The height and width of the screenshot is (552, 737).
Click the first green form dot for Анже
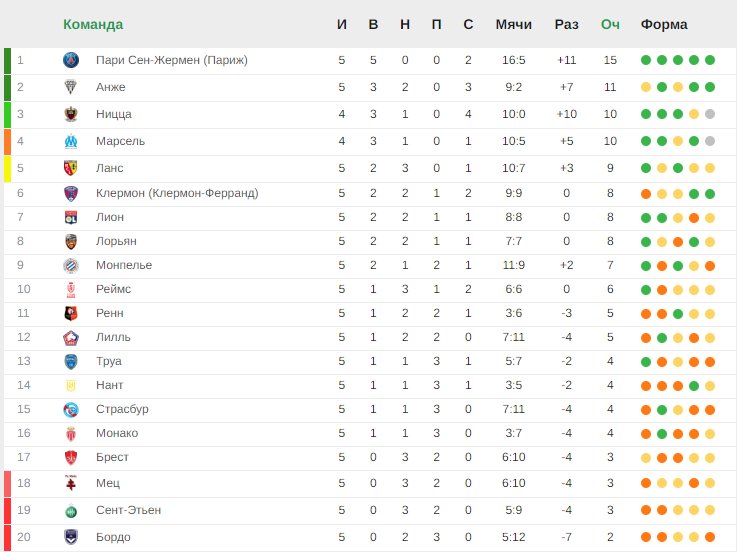coord(662,87)
